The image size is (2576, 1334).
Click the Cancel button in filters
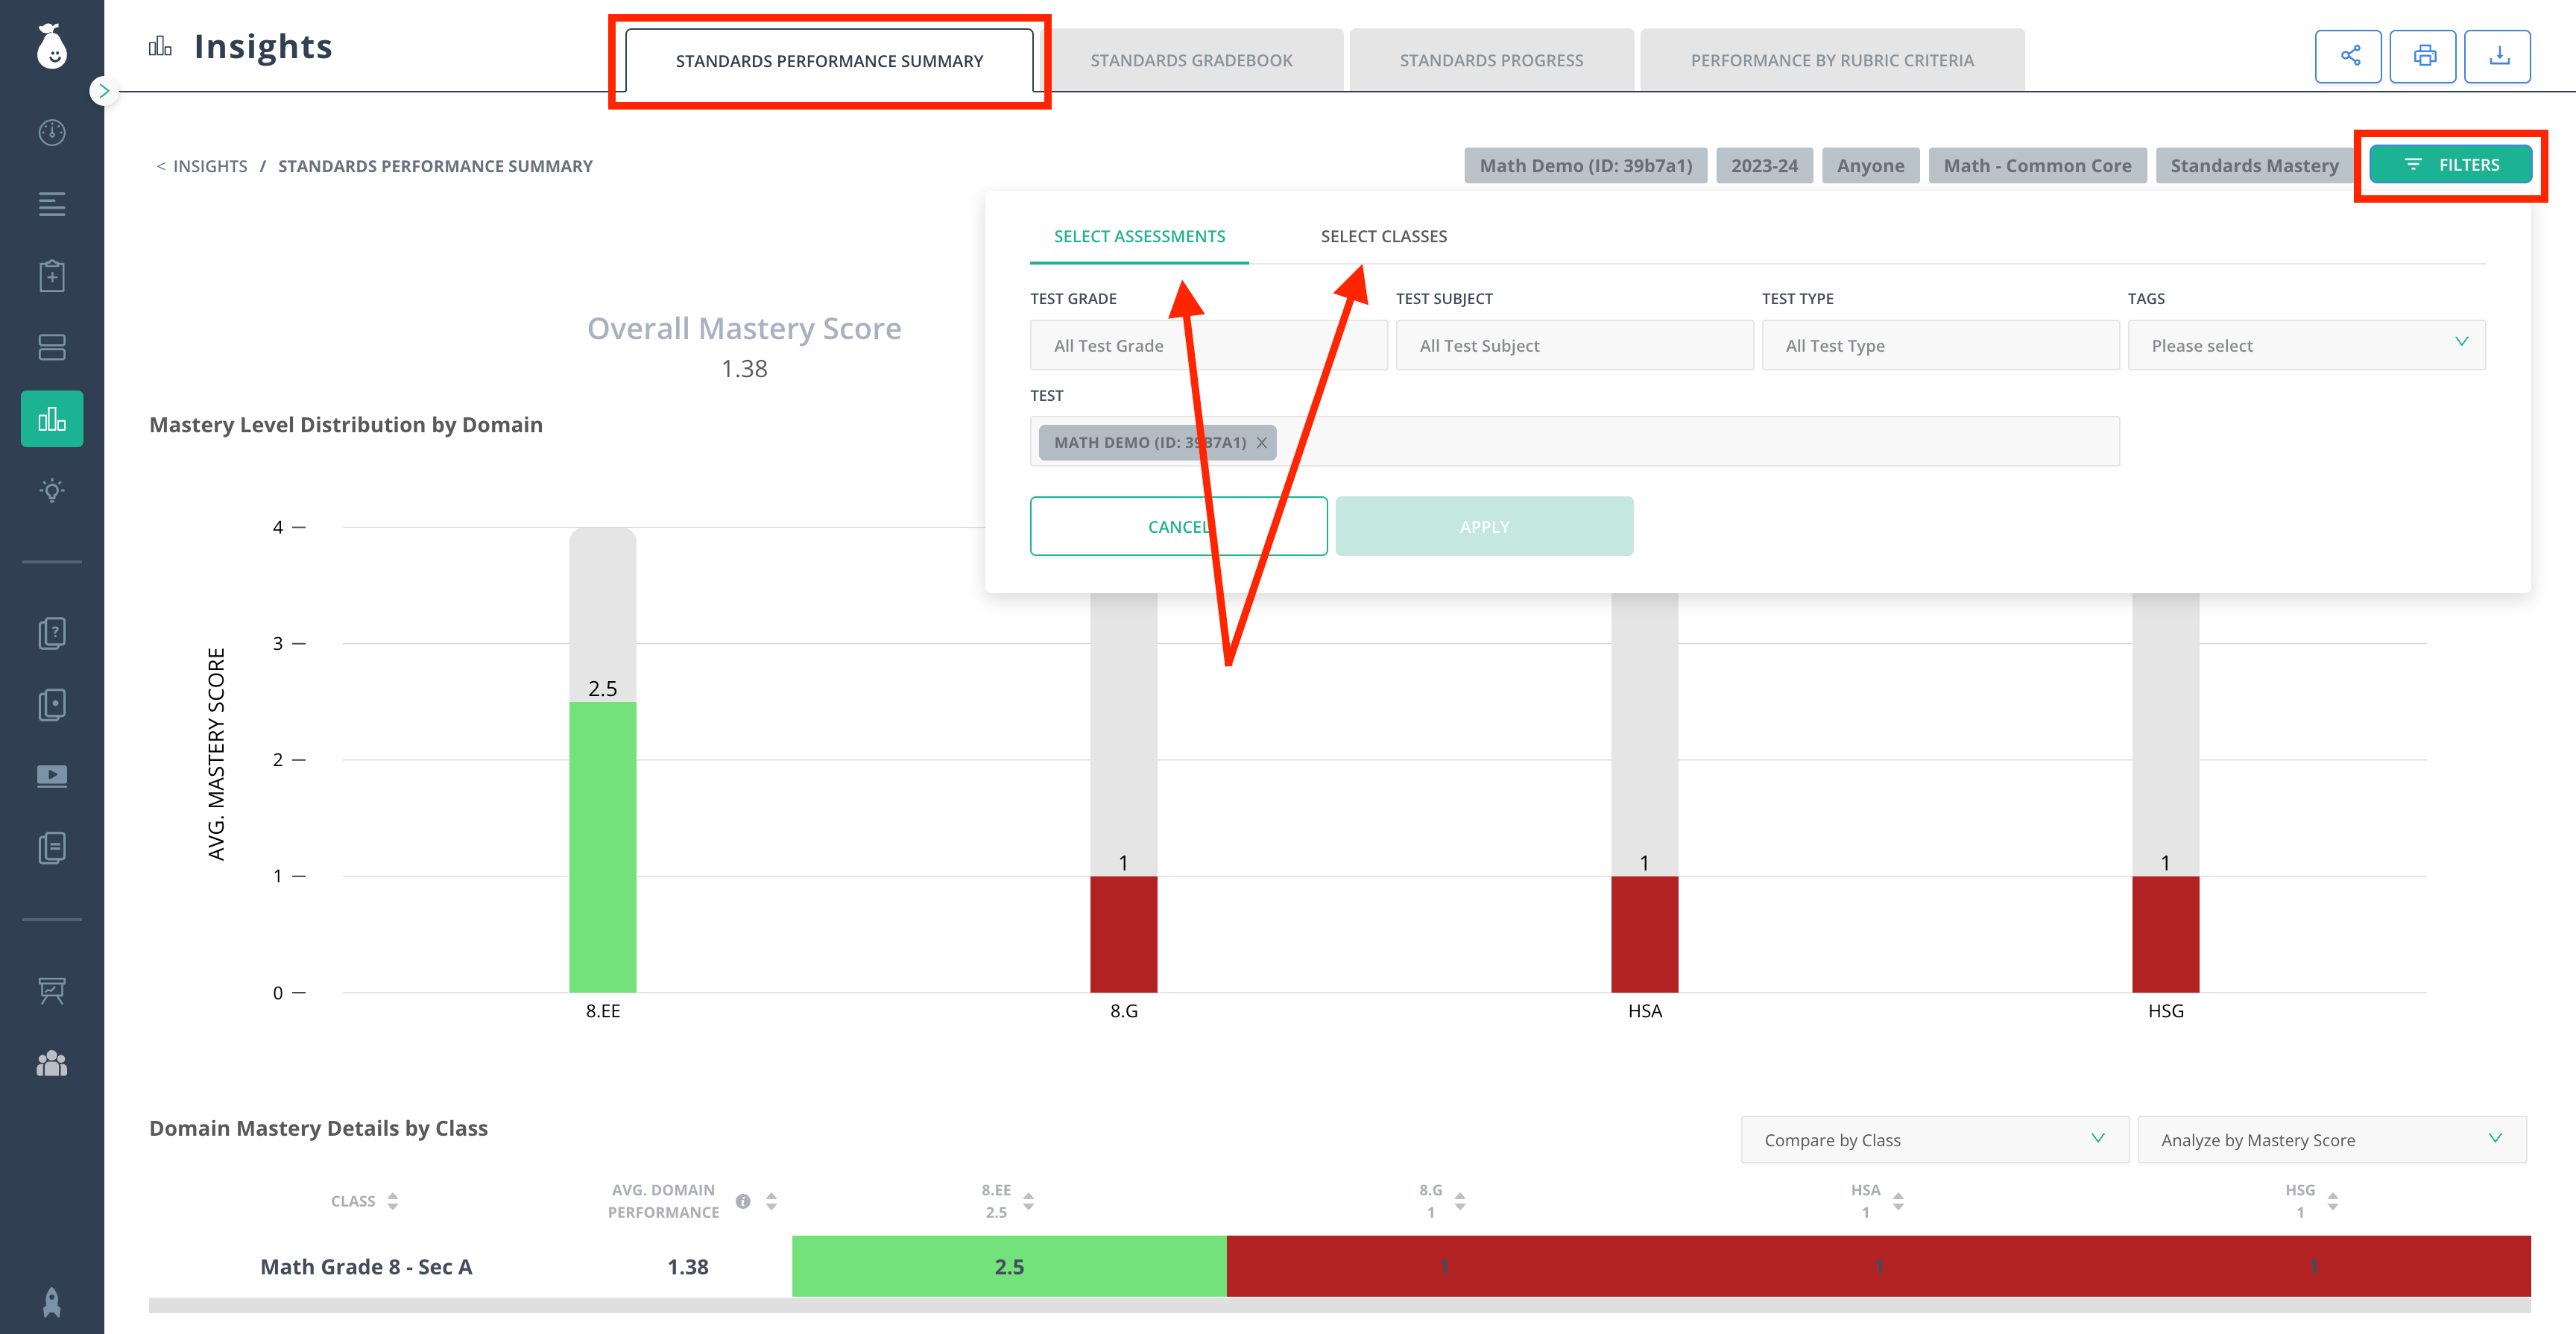coord(1178,526)
